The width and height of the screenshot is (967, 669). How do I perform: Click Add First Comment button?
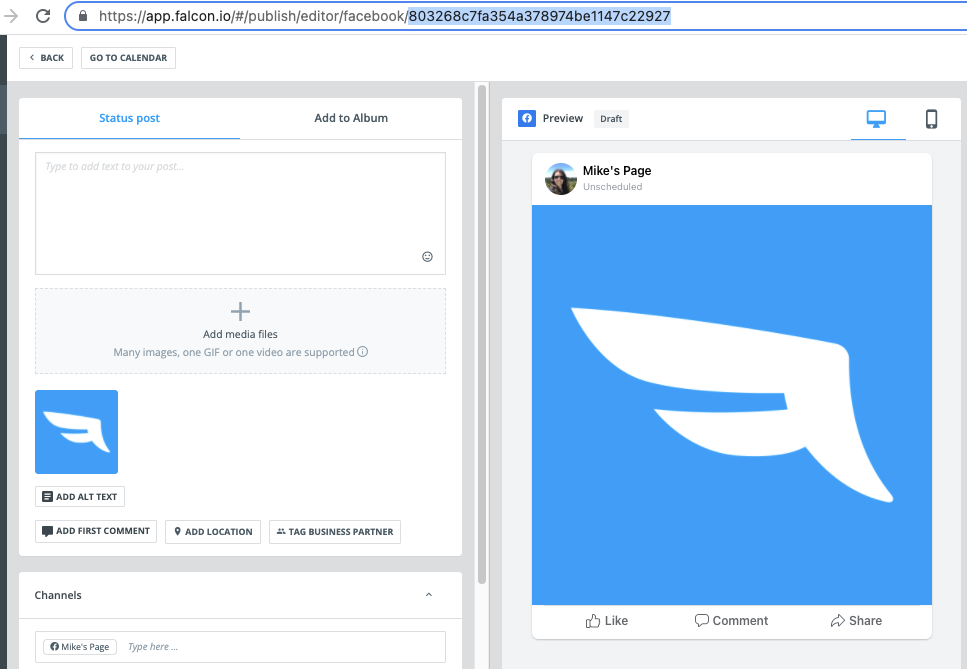point(96,532)
